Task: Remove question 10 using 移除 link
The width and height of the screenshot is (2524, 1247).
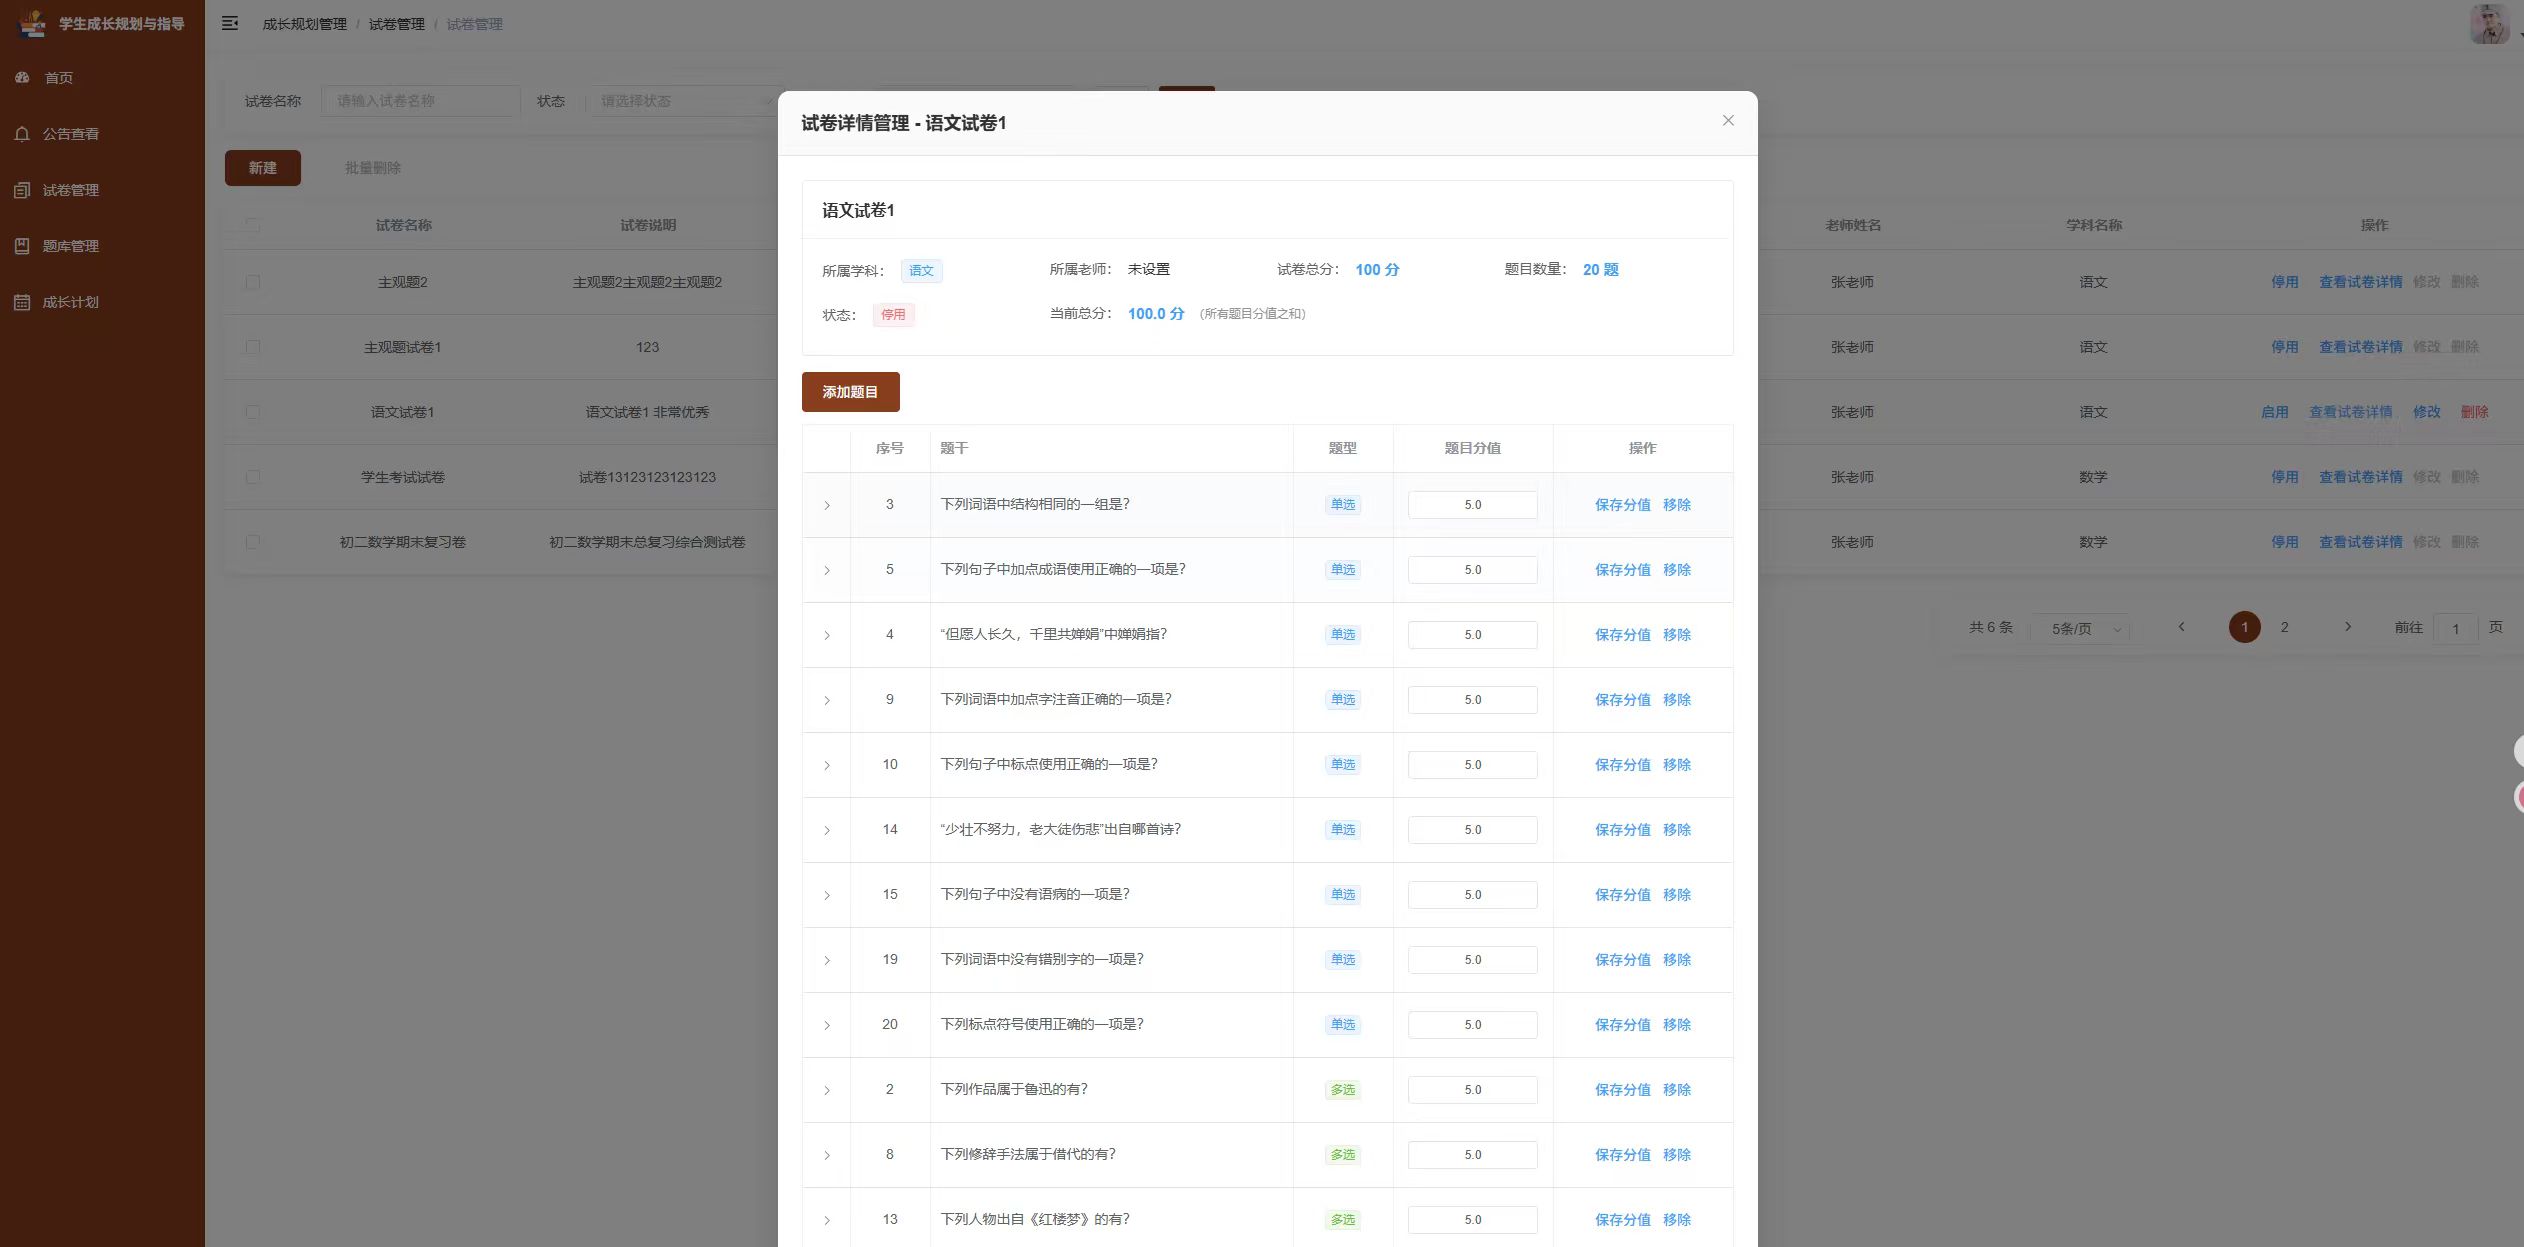Action: pyautogui.click(x=1677, y=765)
